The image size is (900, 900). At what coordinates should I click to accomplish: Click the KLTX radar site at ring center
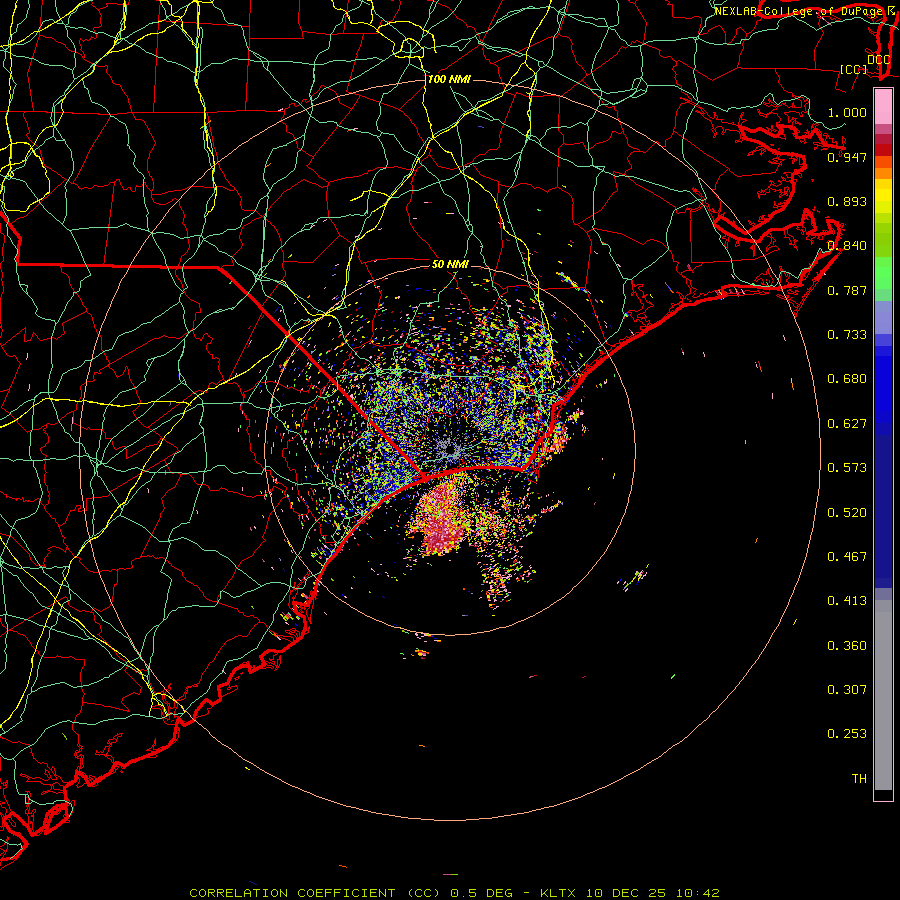[x=451, y=451]
